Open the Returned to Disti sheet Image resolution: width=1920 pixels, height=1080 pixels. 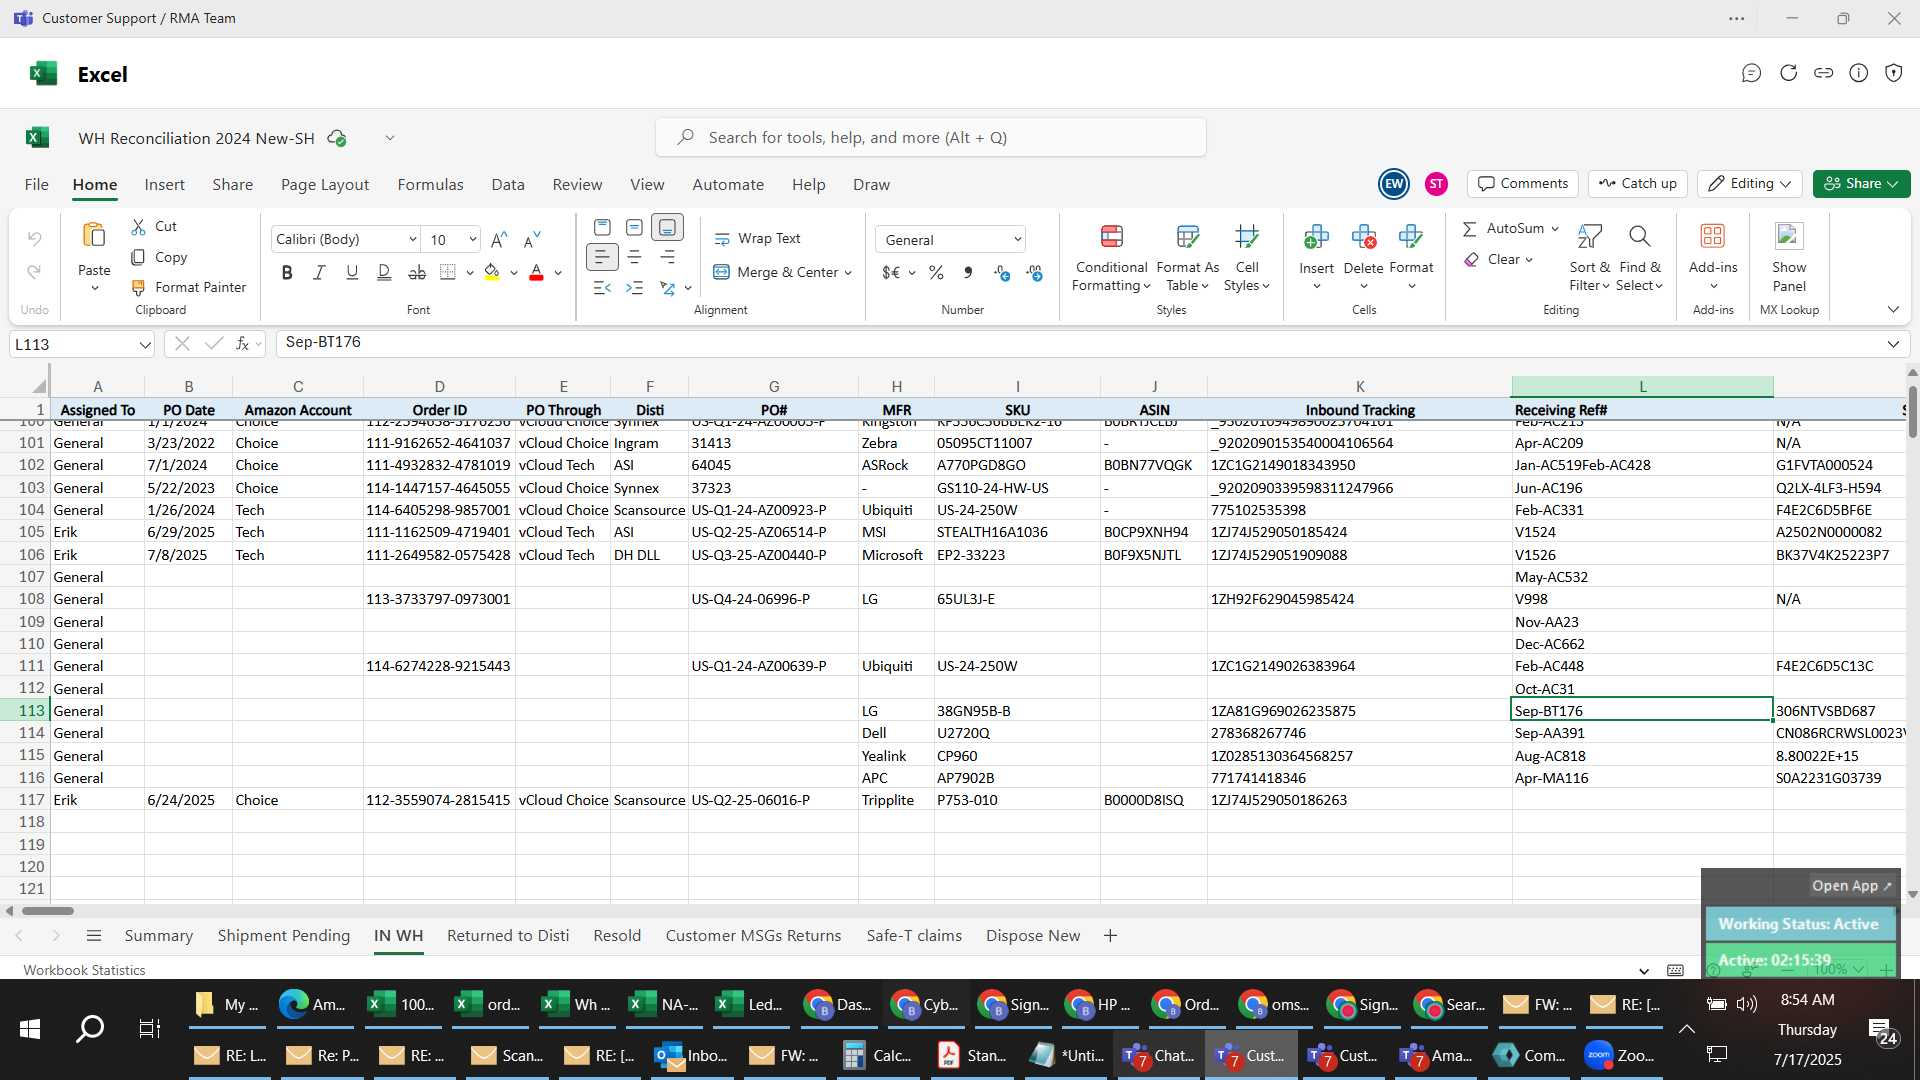click(507, 936)
